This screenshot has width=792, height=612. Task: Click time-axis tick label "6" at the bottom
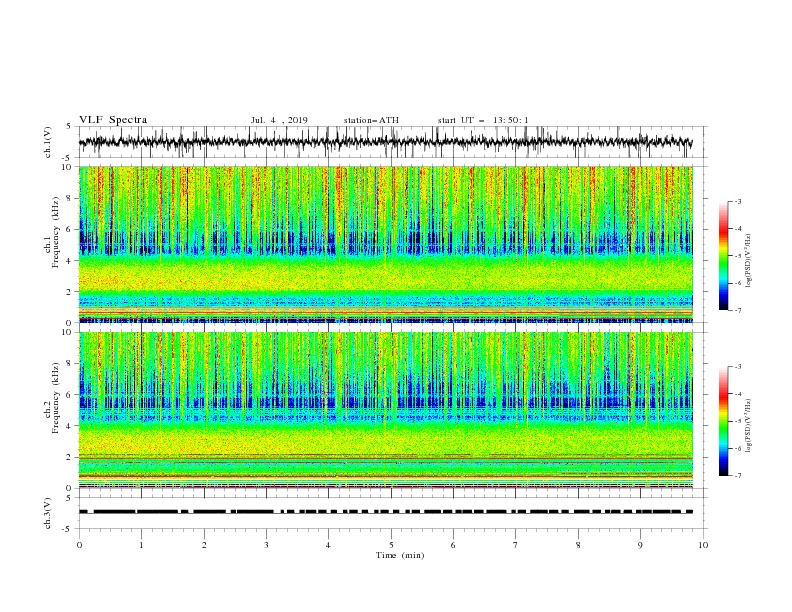click(x=453, y=545)
